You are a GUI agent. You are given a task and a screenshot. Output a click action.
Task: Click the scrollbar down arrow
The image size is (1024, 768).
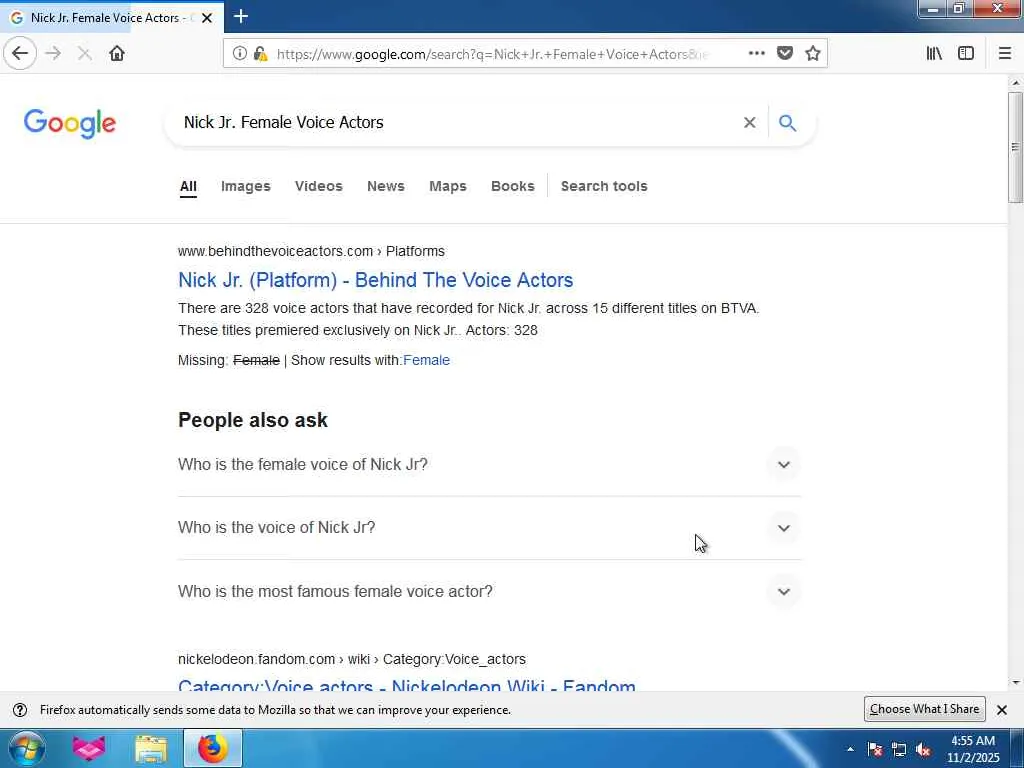(x=1016, y=683)
